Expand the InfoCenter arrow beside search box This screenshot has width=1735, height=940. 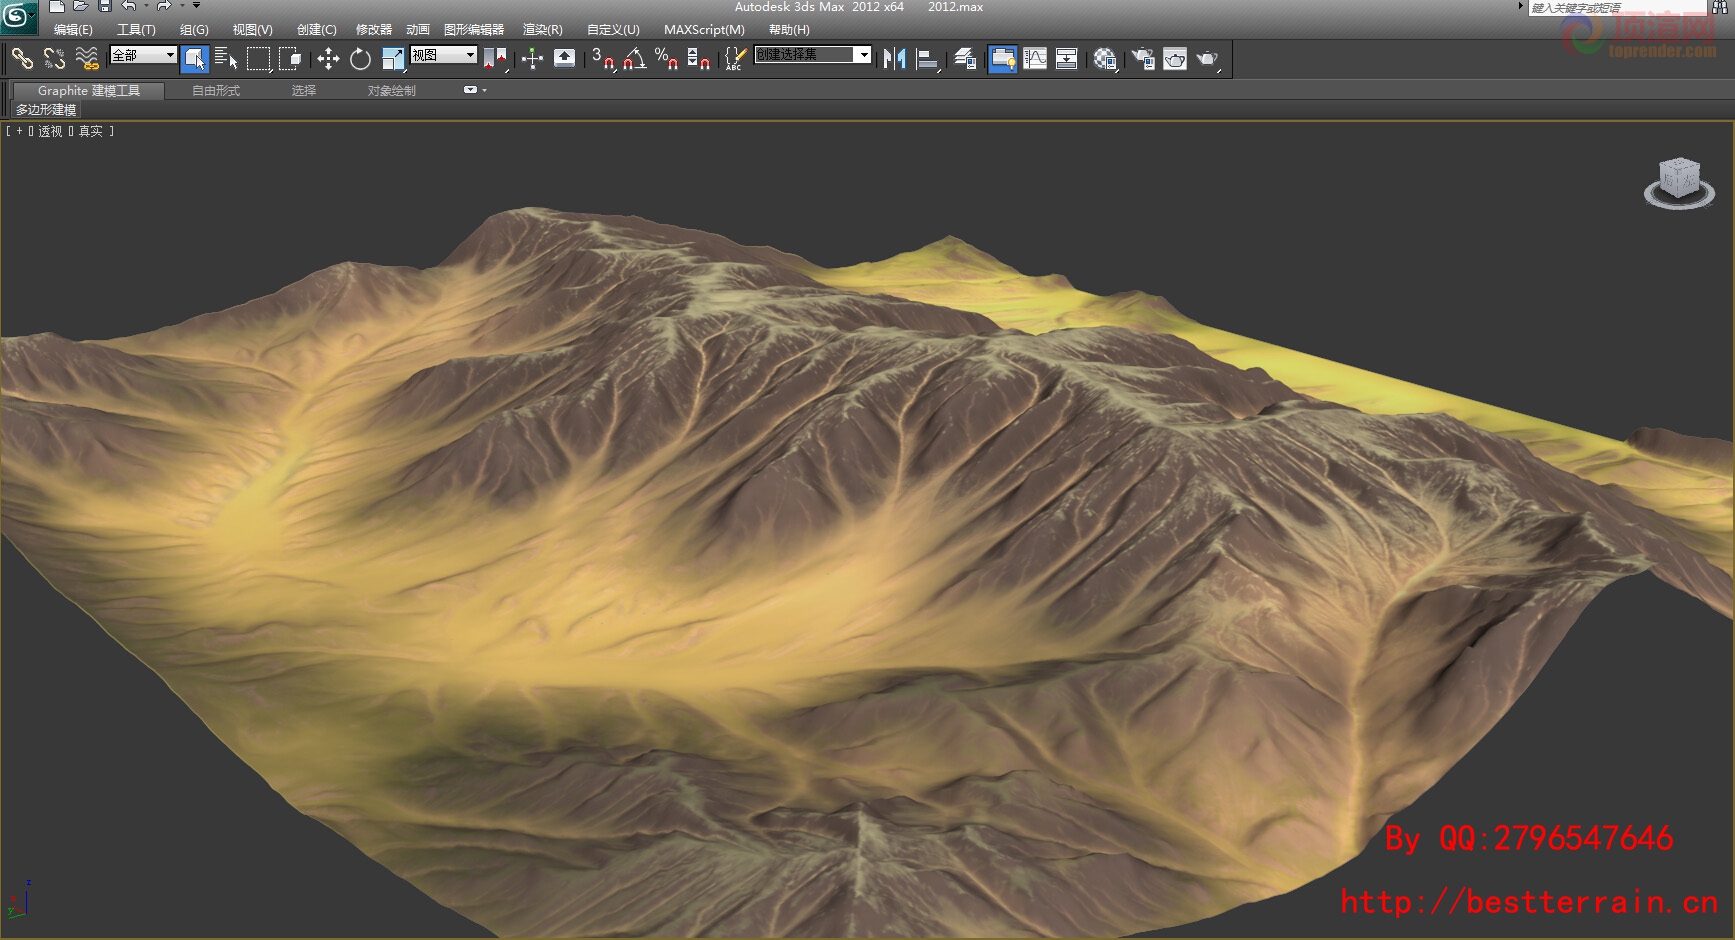pyautogui.click(x=1521, y=7)
